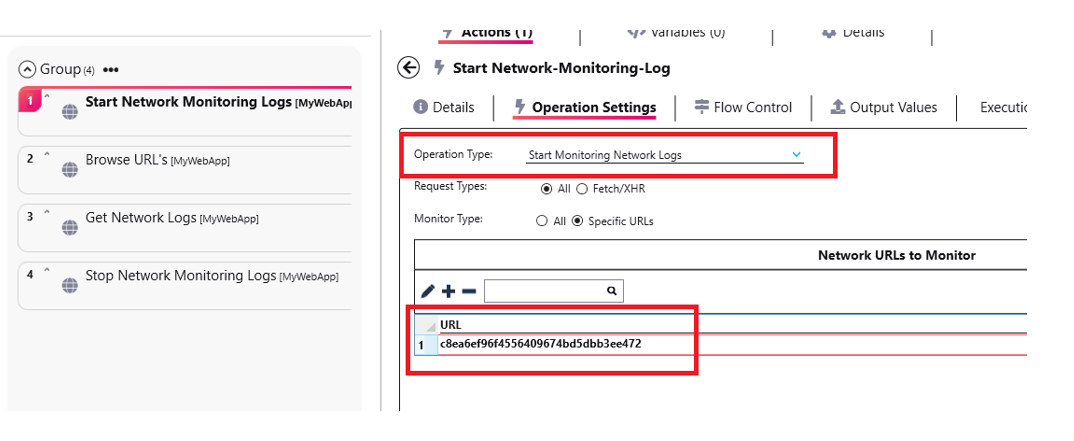Screen dimensions: 1074x441
Task: Open the Operation Type dropdown
Action: tap(796, 155)
